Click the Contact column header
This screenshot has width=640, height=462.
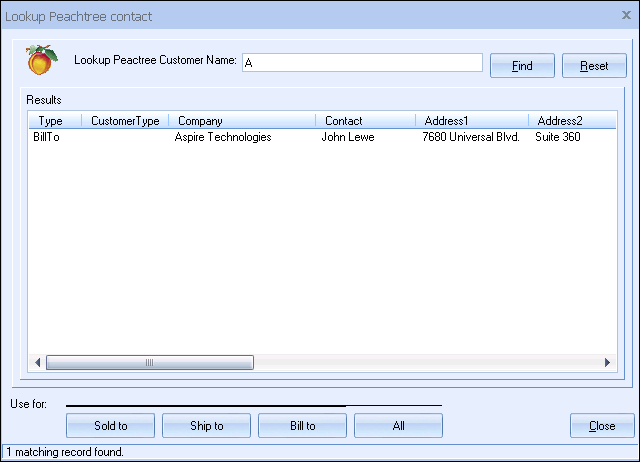365,121
